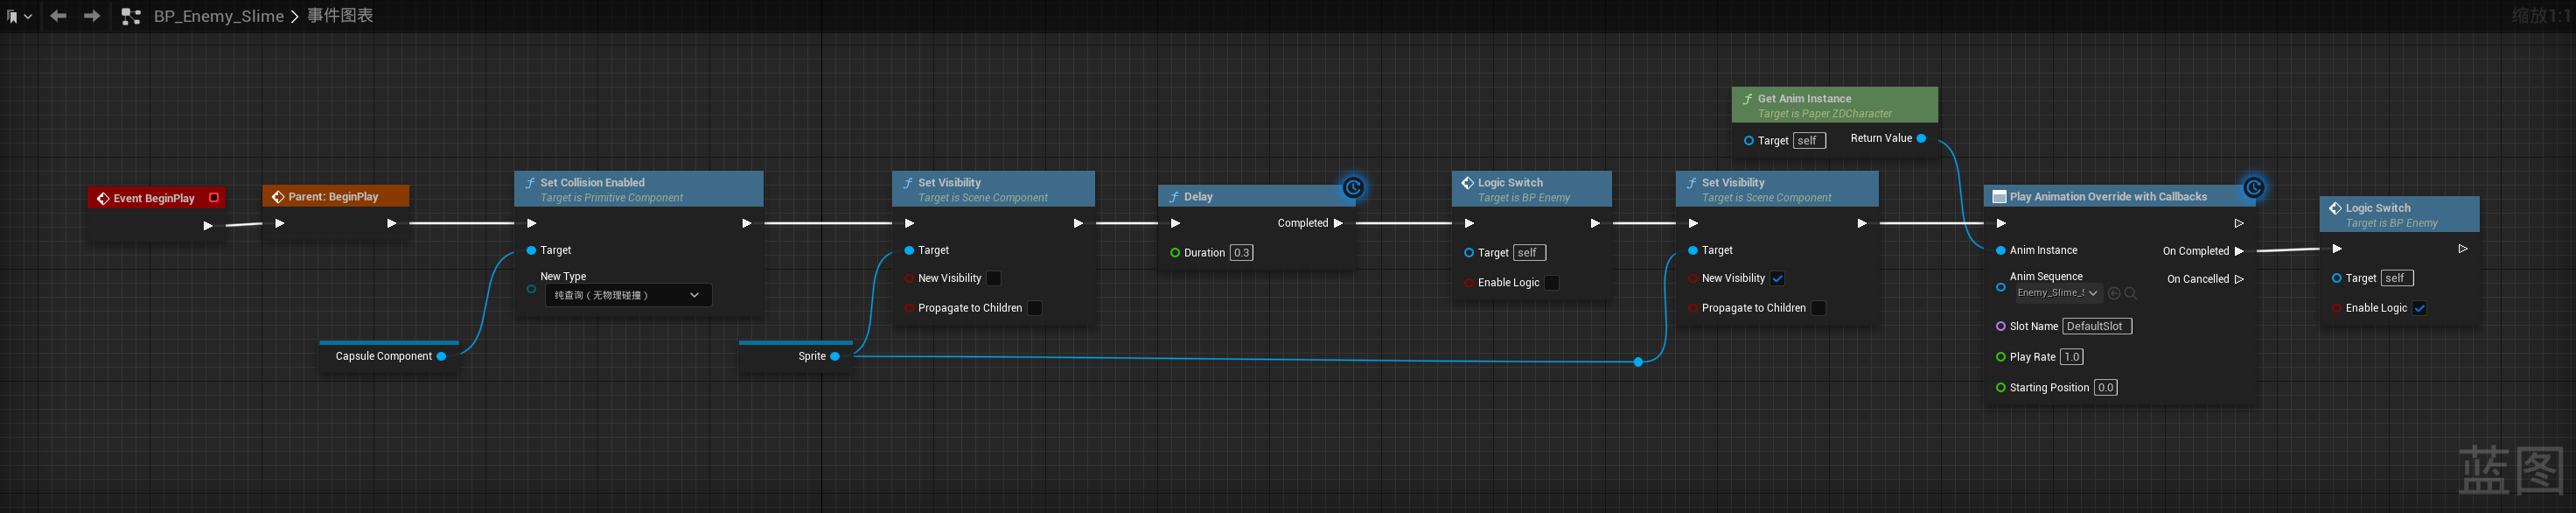The width and height of the screenshot is (2576, 513).
Task: Click the purple Slot Name pin
Action: 2001,326
